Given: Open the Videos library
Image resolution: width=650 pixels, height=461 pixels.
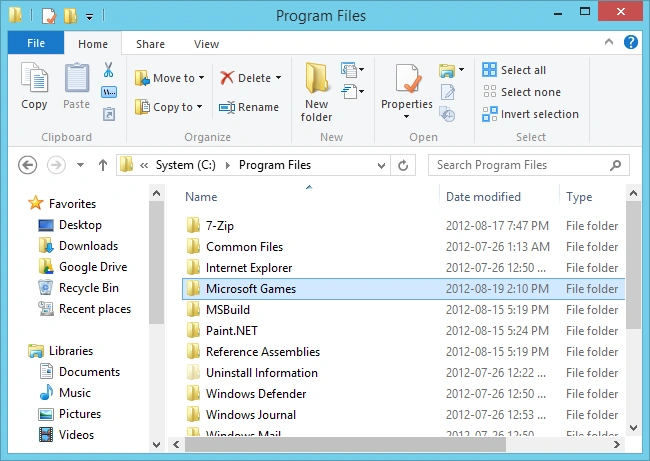Looking at the screenshot, I should [67, 434].
